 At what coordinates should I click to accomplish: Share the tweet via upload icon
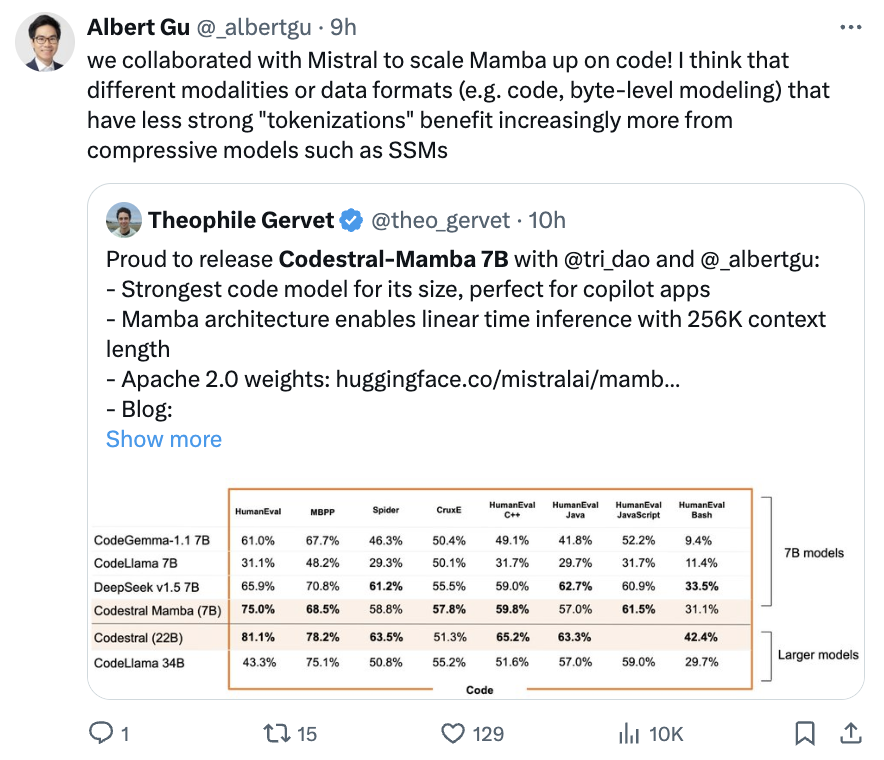click(x=851, y=732)
